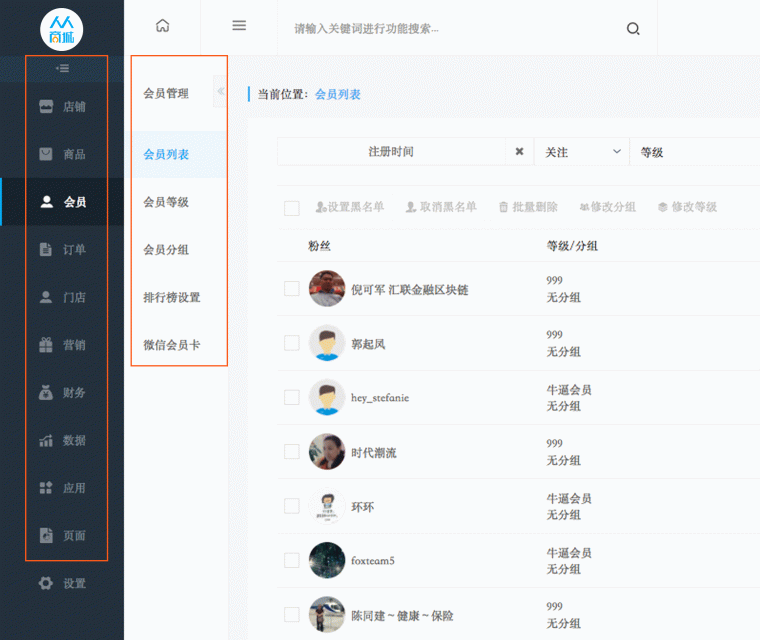Click the 粉丝 column header

319,246
